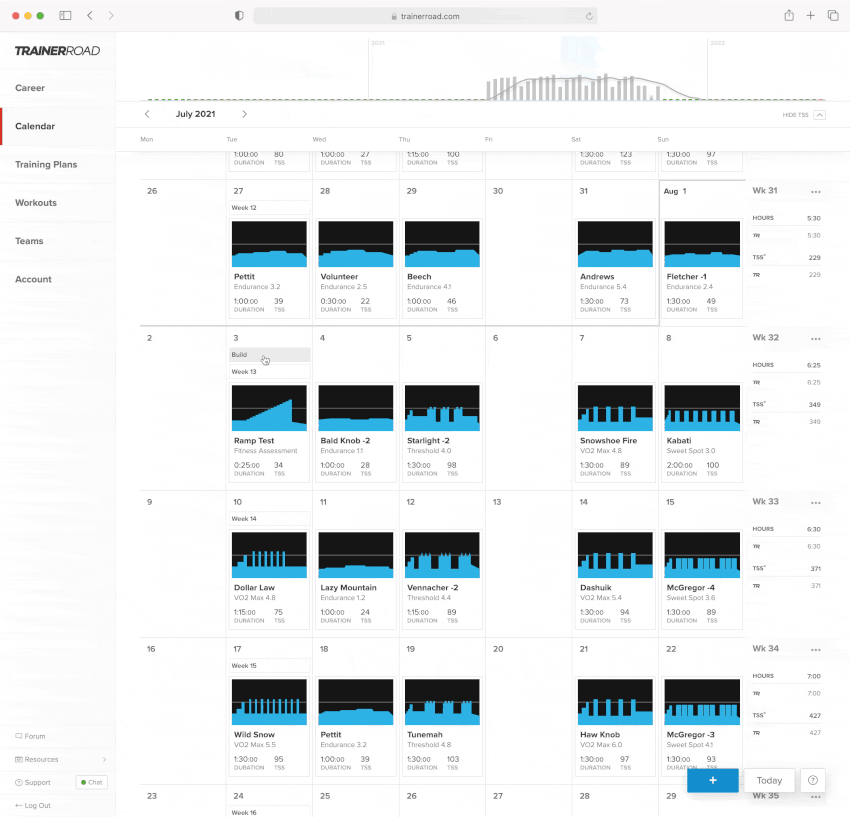Open the Wild Snow workout
This screenshot has width=850, height=817.
pos(269,726)
